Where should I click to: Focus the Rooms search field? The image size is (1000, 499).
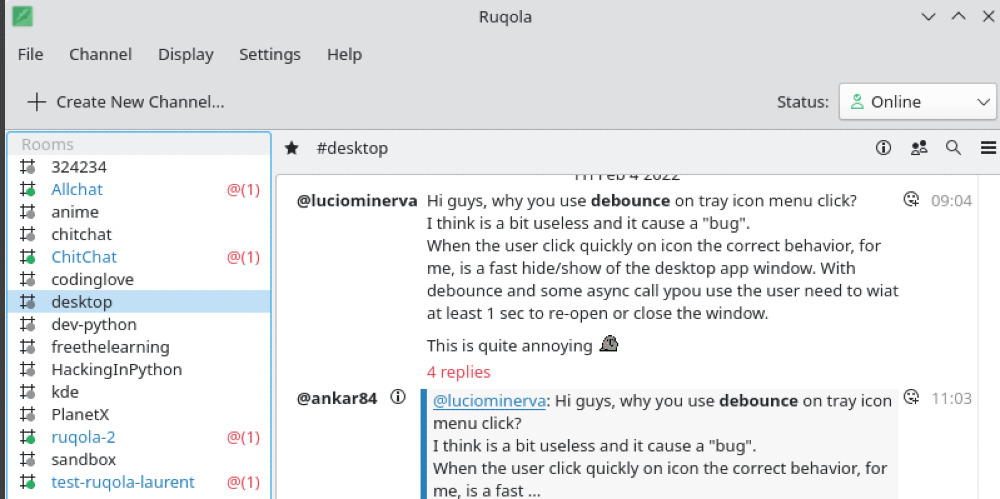(x=139, y=144)
